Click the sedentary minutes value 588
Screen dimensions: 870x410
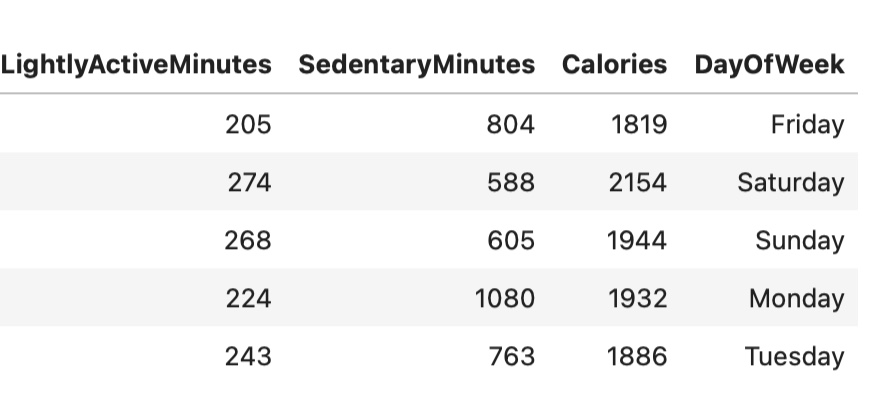511,183
